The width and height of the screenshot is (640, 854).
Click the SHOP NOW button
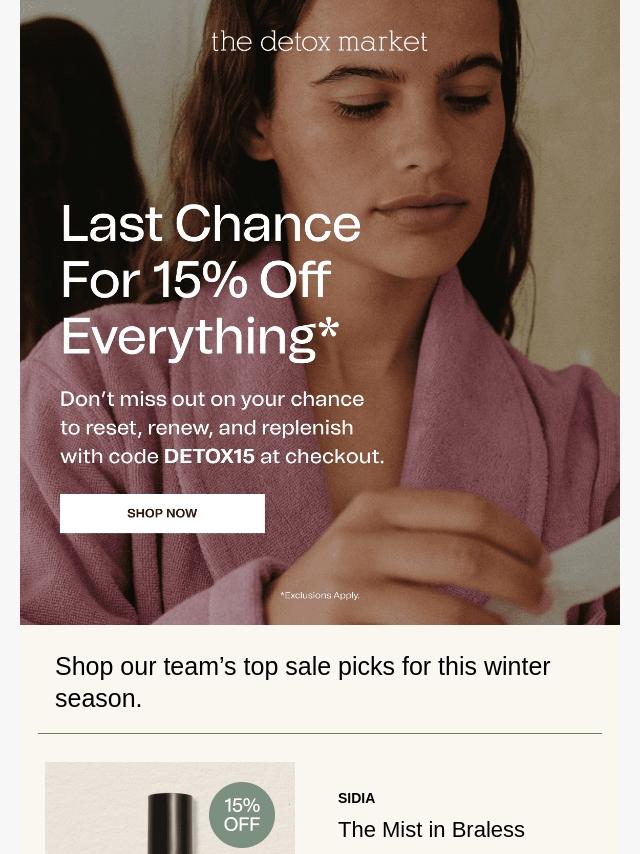tap(162, 513)
